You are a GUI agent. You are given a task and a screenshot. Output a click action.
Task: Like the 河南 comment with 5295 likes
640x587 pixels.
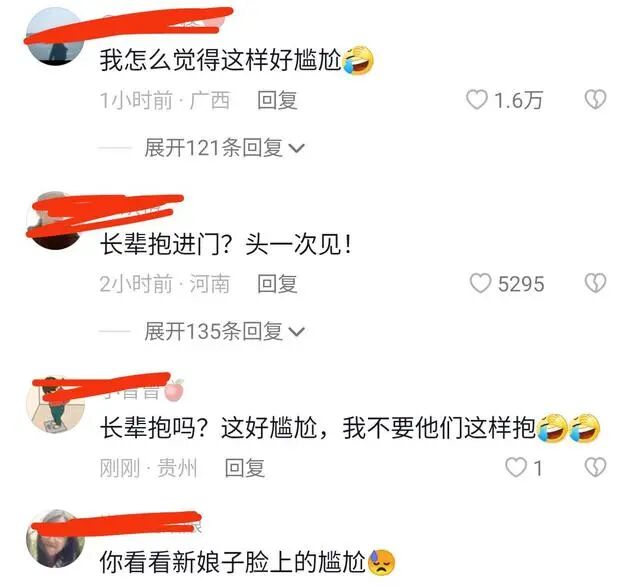[x=480, y=283]
